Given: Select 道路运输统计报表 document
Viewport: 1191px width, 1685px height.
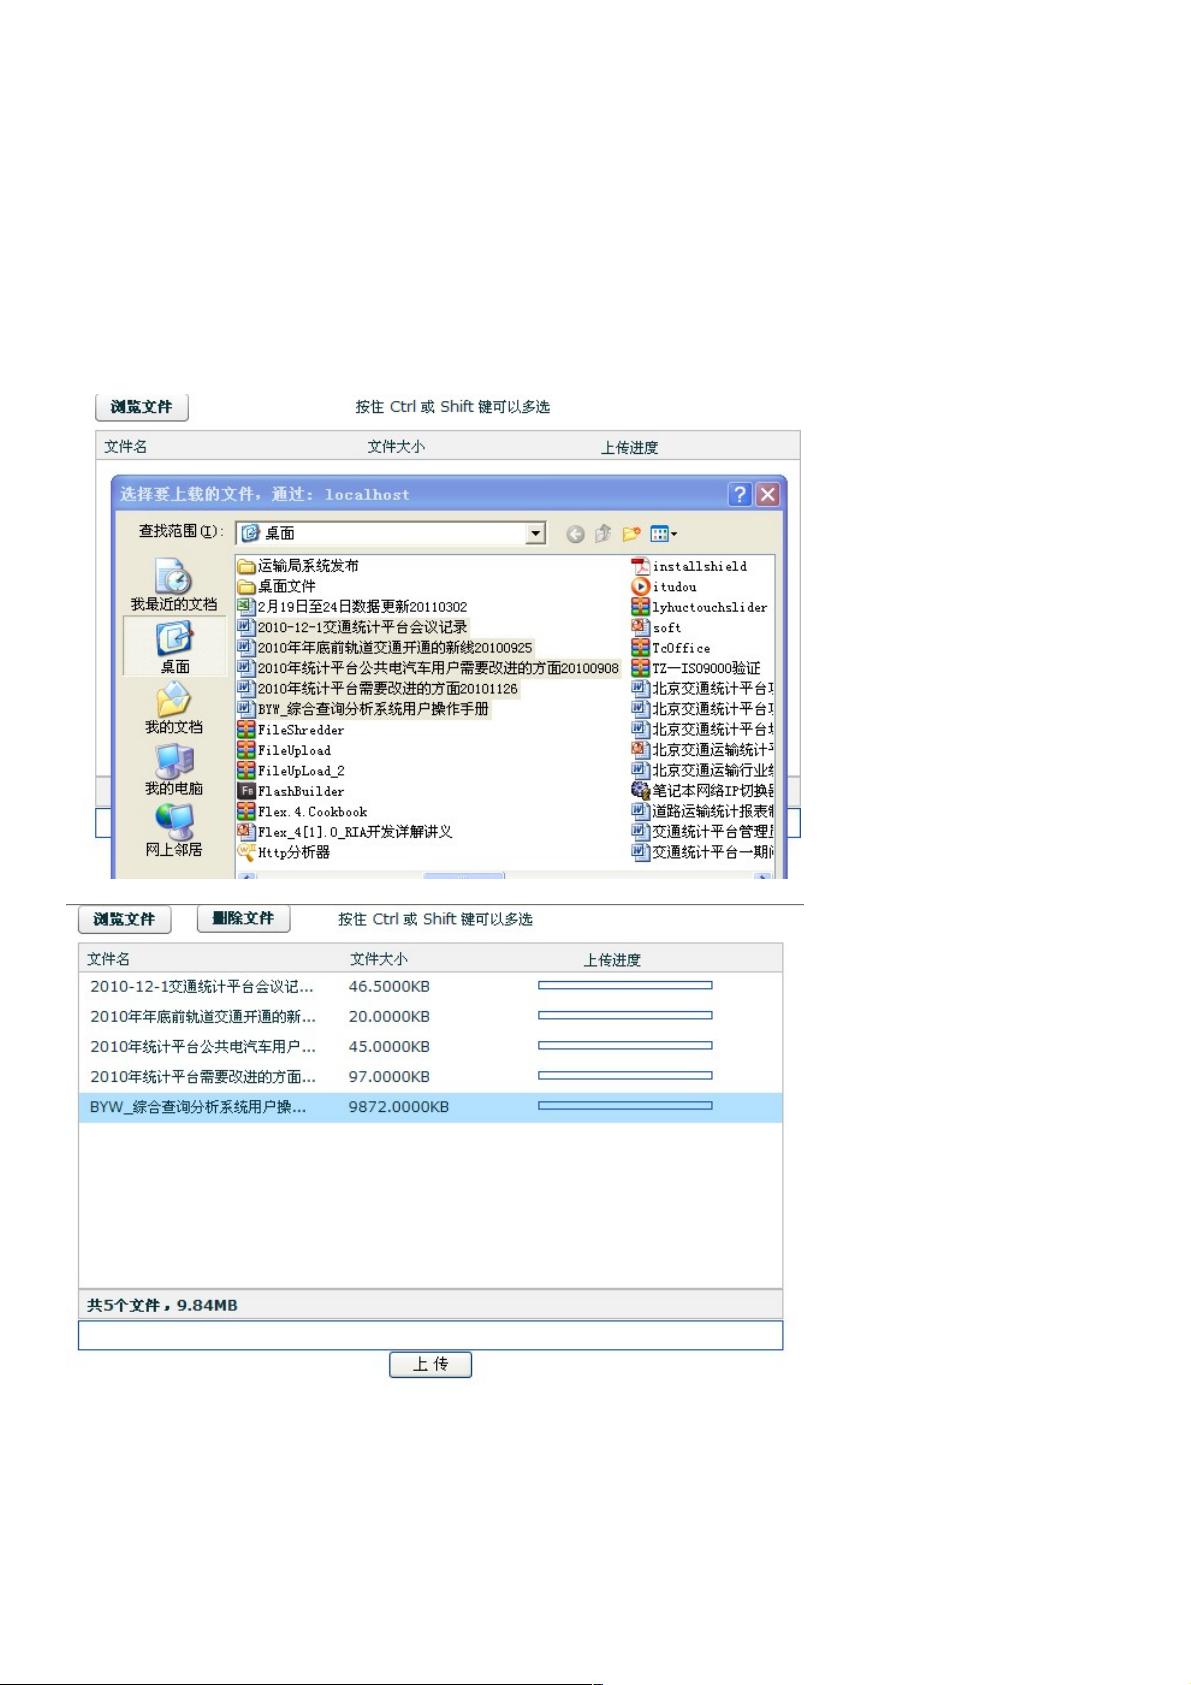Looking at the screenshot, I should [703, 811].
